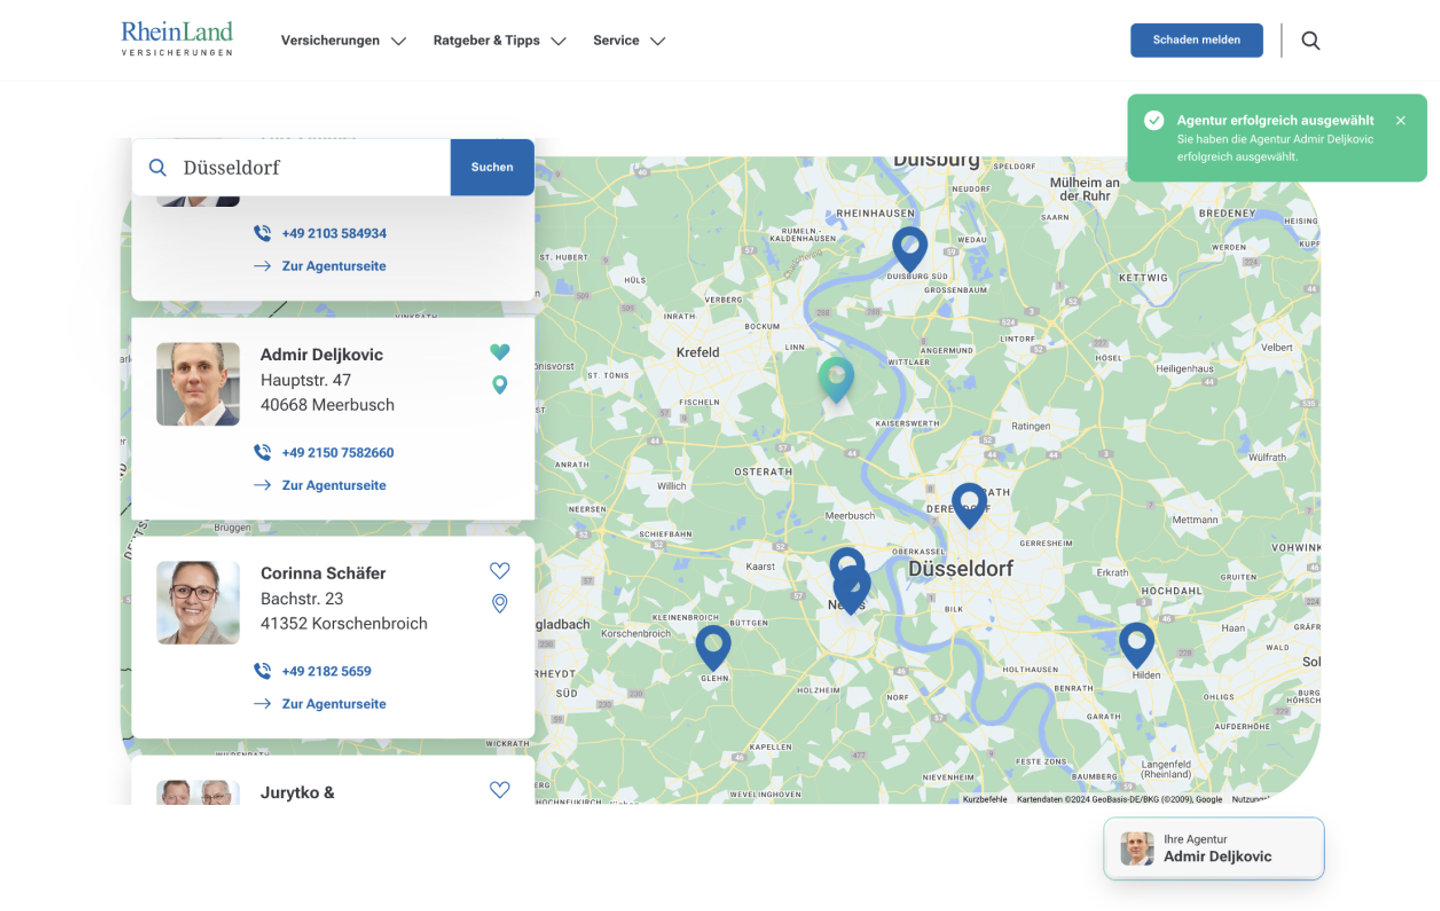Expand the Versicherungen menu
The image size is (1440, 911).
click(343, 41)
